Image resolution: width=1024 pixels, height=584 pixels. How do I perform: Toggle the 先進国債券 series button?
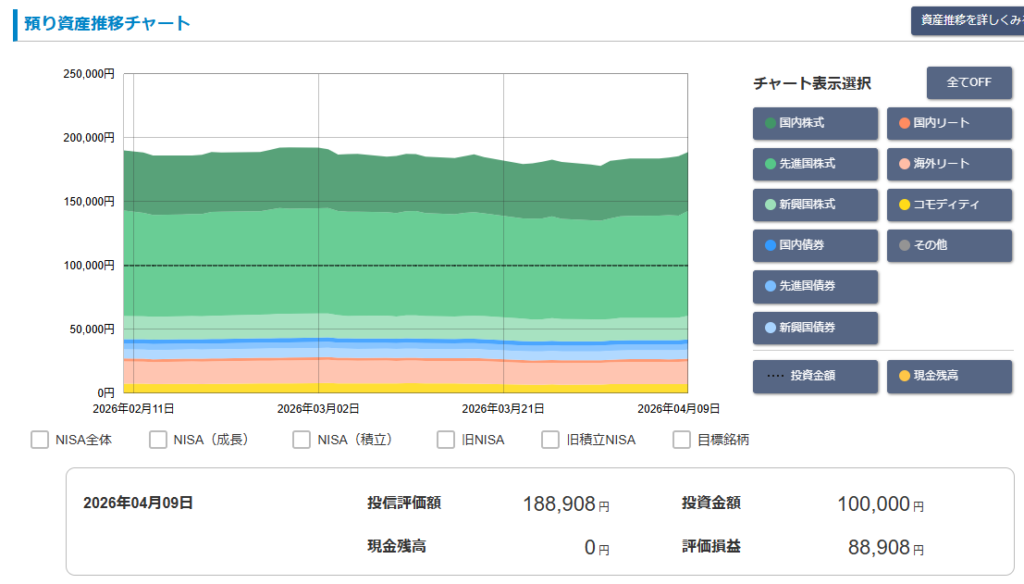point(815,286)
